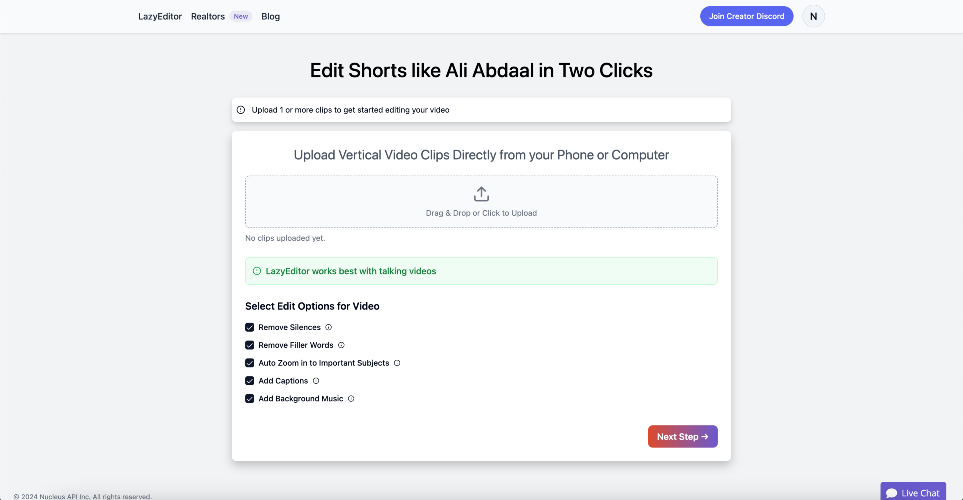Screen dimensions: 963x500
Task: Open the Realtors page
Action: click(x=208, y=17)
